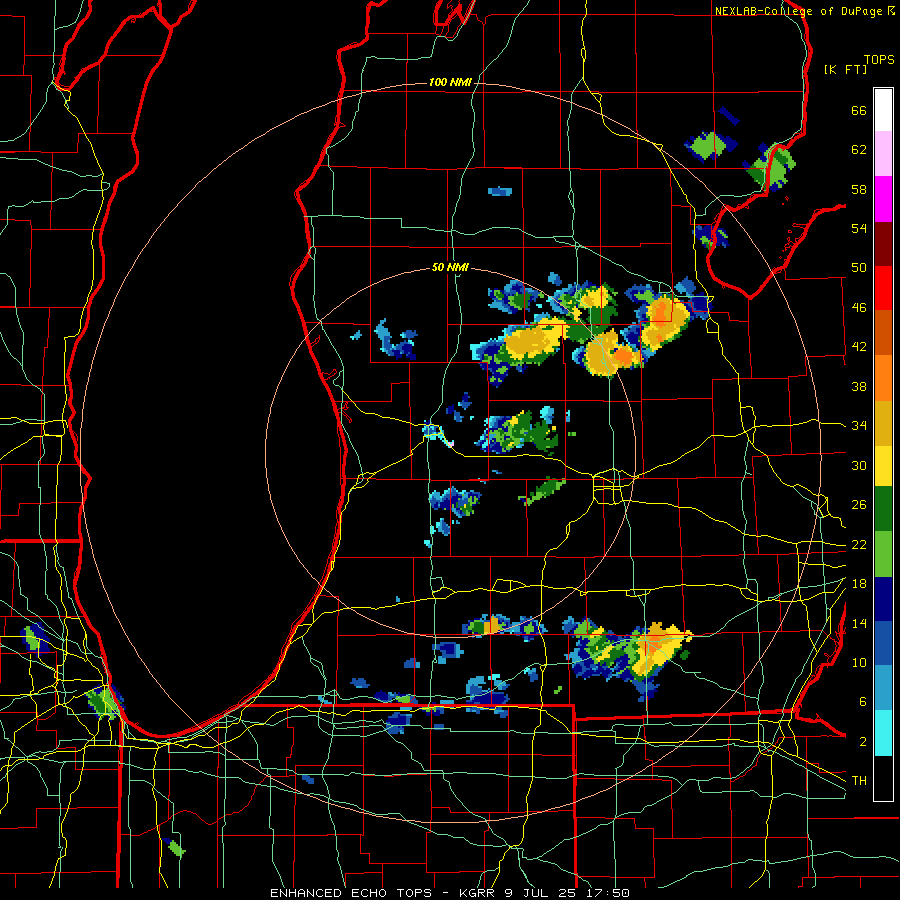This screenshot has width=900, height=900.
Task: Click the TOPS legend title
Action: pos(879,60)
